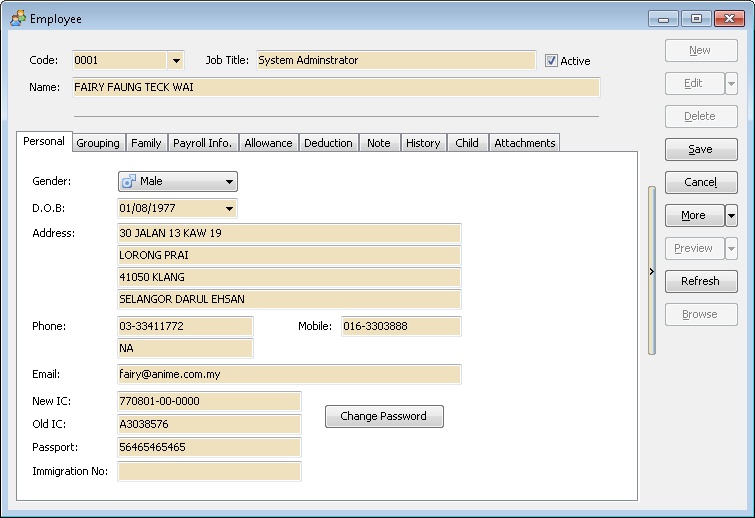This screenshot has width=755, height=518.
Task: Click the Passport field 56465465465
Action: click(209, 448)
